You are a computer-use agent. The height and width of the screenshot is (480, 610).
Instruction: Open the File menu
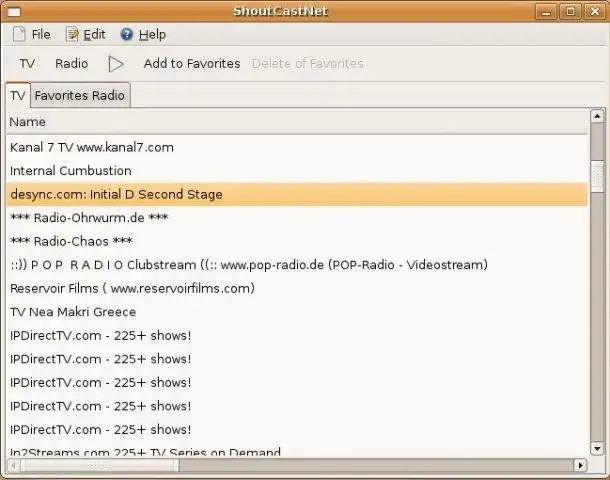click(x=32, y=34)
